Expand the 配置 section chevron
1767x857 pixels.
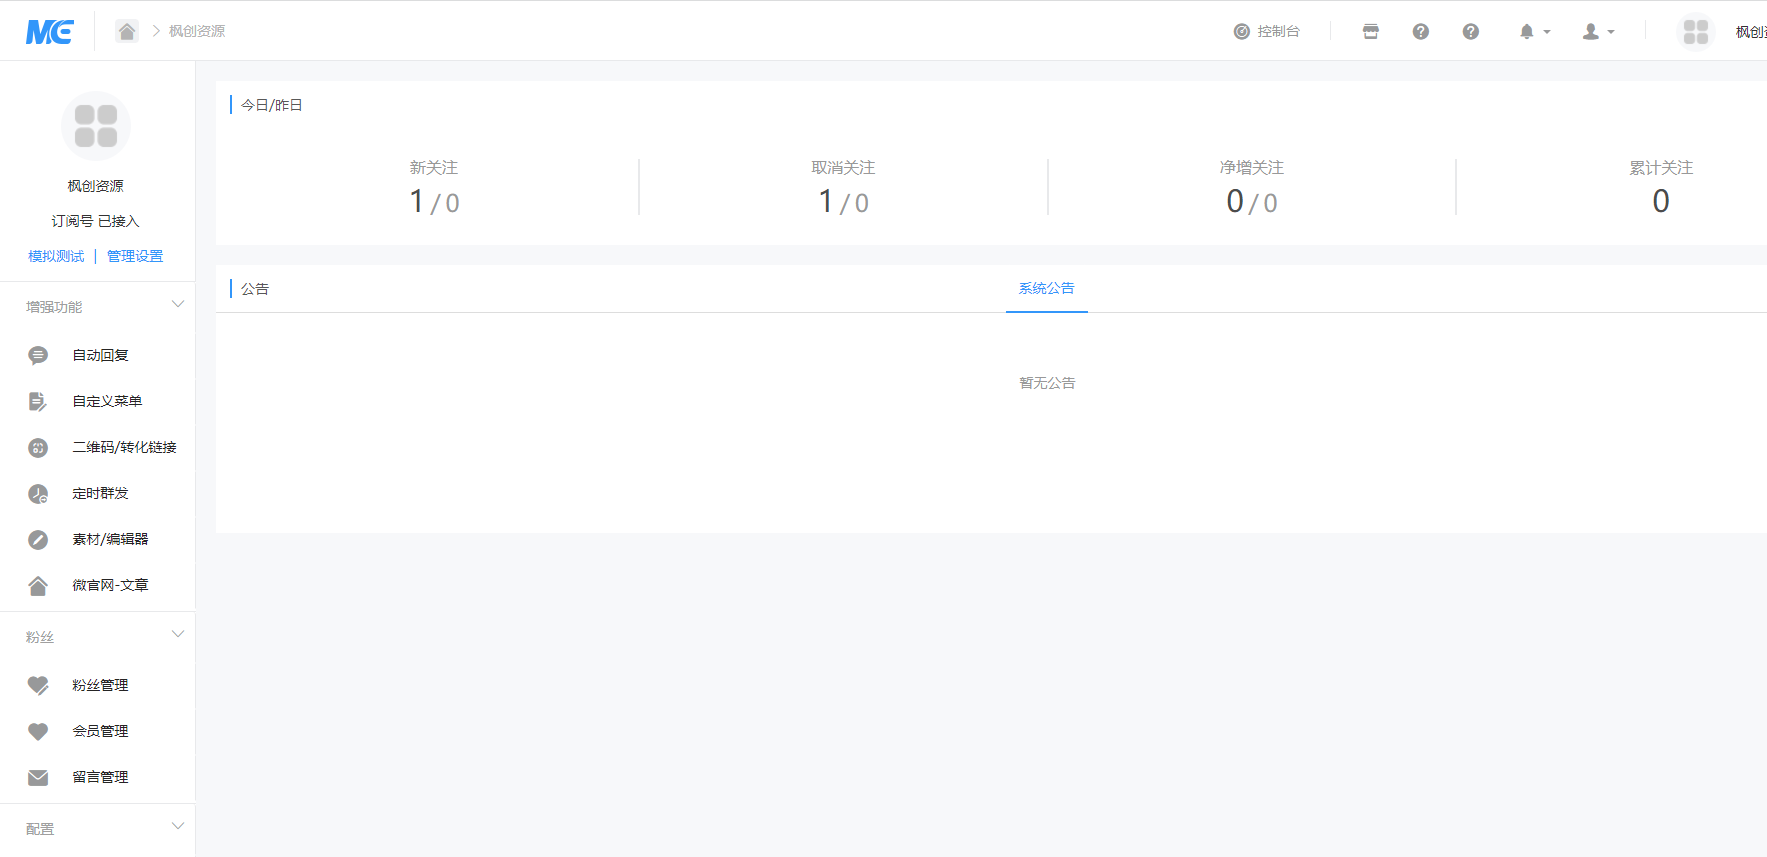coord(178,827)
